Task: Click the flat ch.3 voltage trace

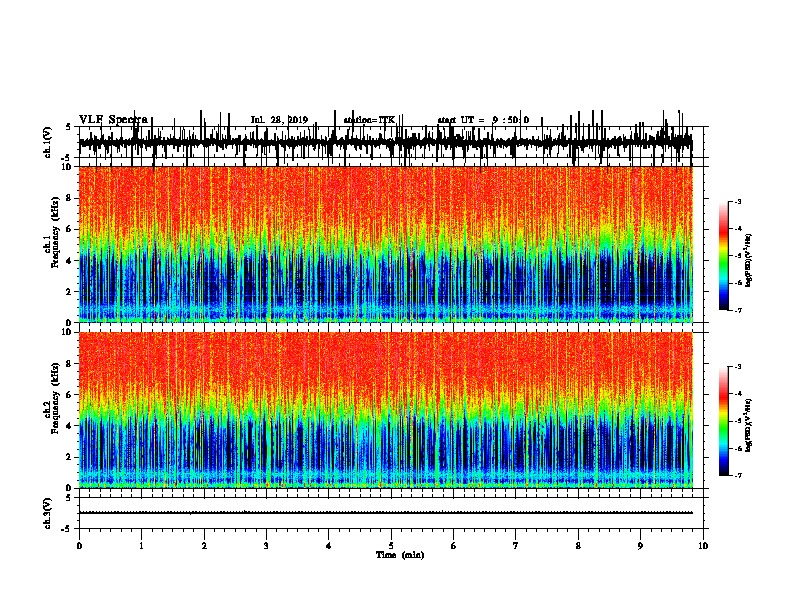Action: point(385,513)
